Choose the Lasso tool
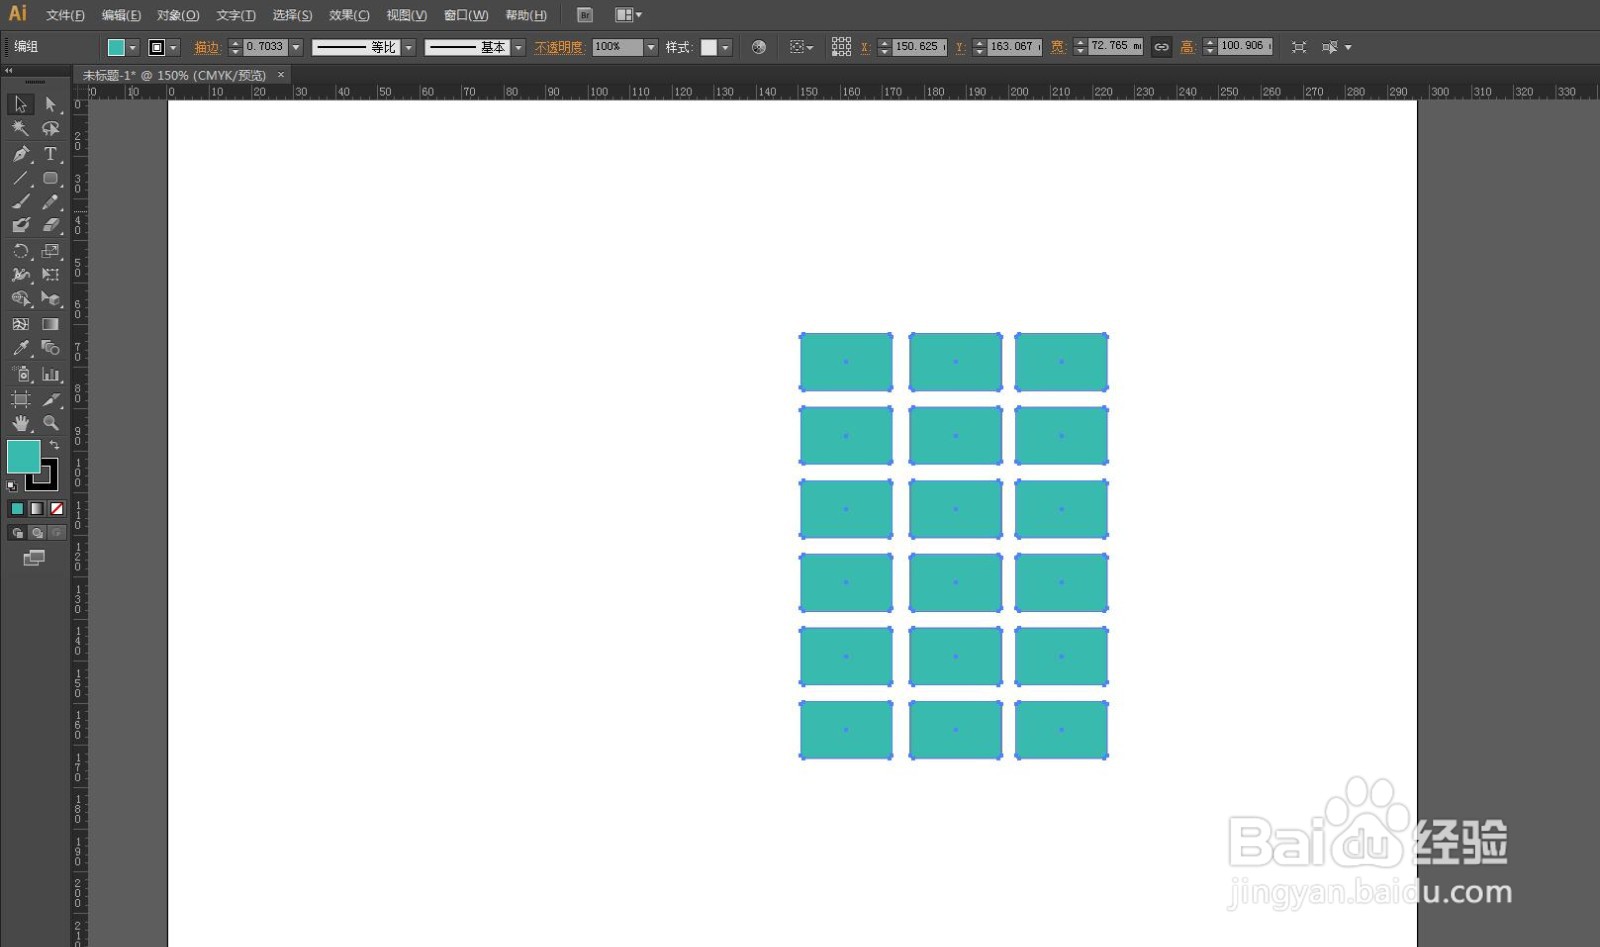Viewport: 1600px width, 947px height. click(x=50, y=129)
